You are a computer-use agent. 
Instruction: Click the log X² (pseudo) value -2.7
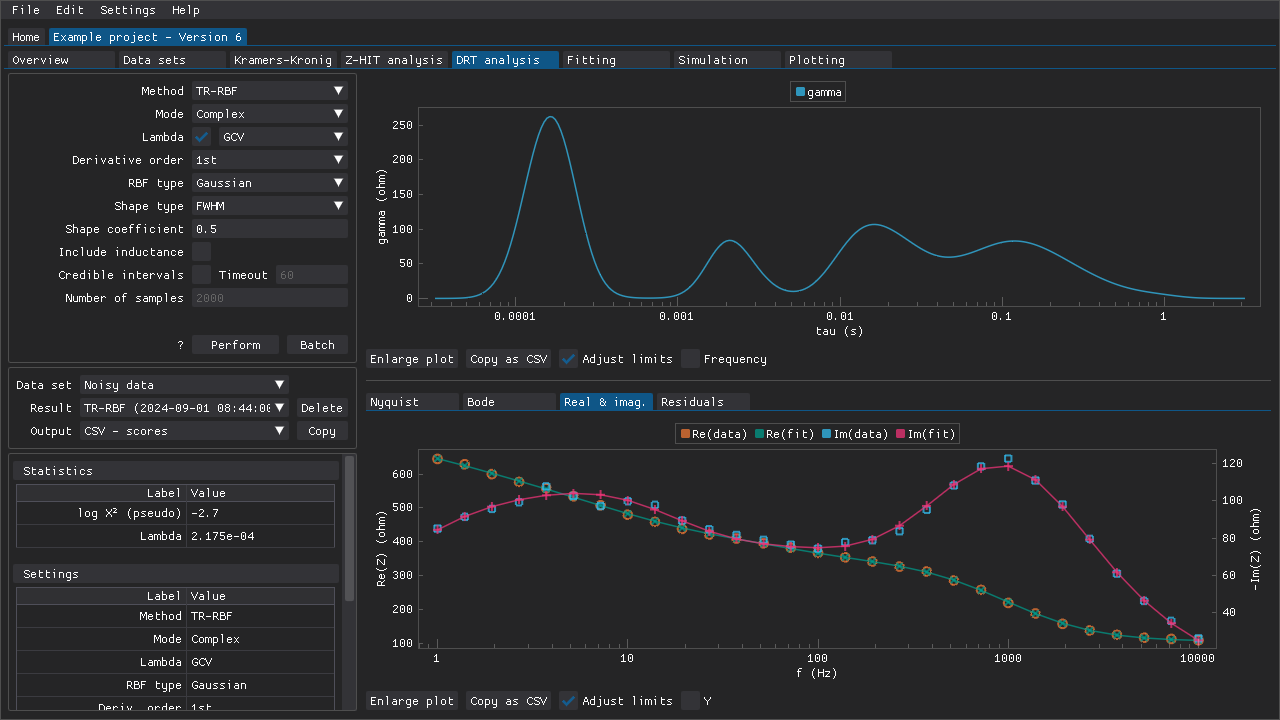click(260, 514)
